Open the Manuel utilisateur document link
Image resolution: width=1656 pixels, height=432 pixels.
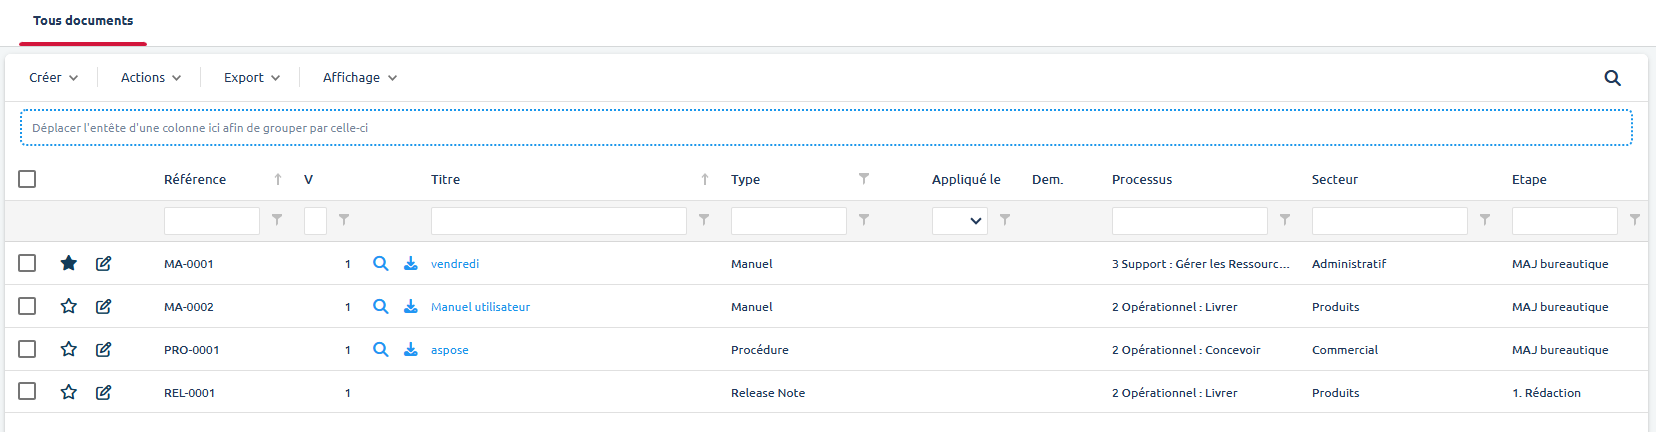pyautogui.click(x=480, y=307)
